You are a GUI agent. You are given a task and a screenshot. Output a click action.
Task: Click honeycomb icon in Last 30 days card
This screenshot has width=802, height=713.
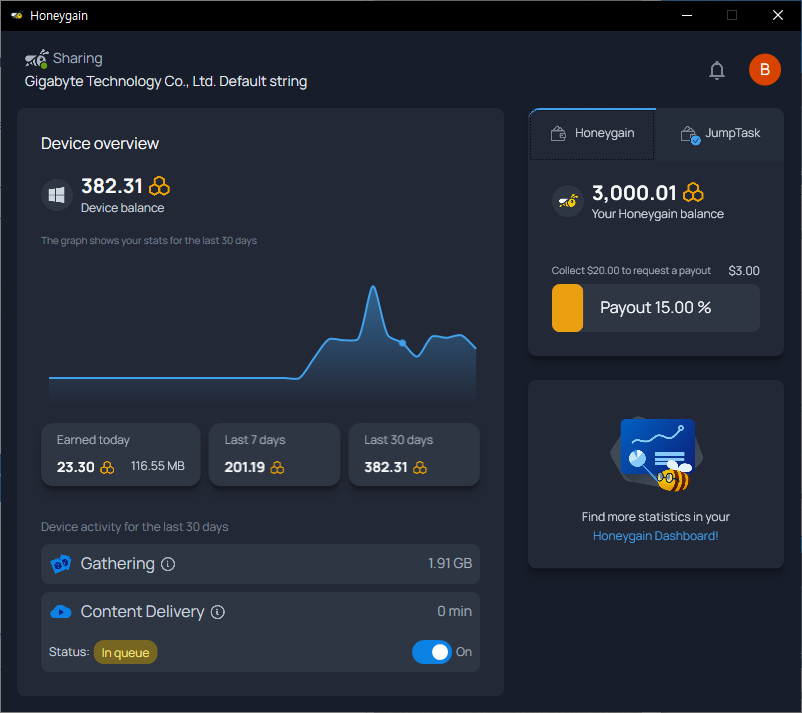point(419,467)
